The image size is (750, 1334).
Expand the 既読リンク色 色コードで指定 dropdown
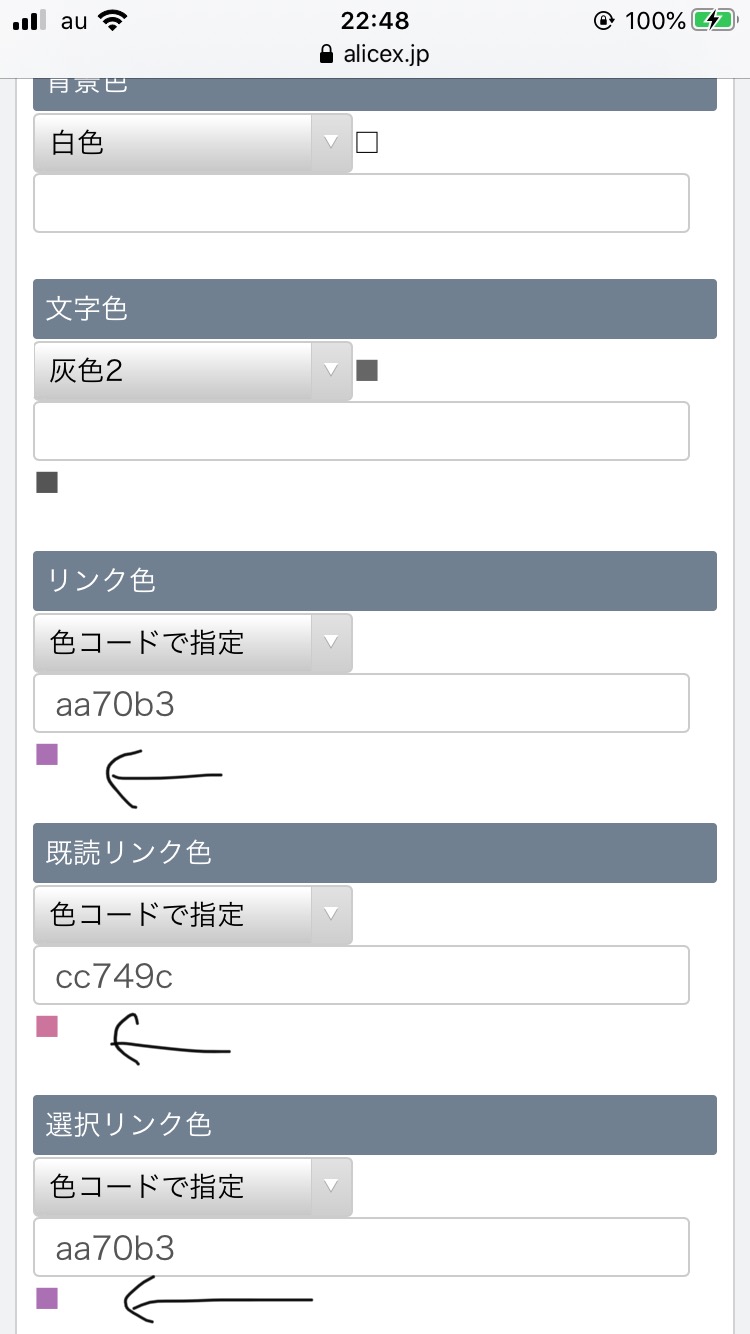click(x=192, y=915)
